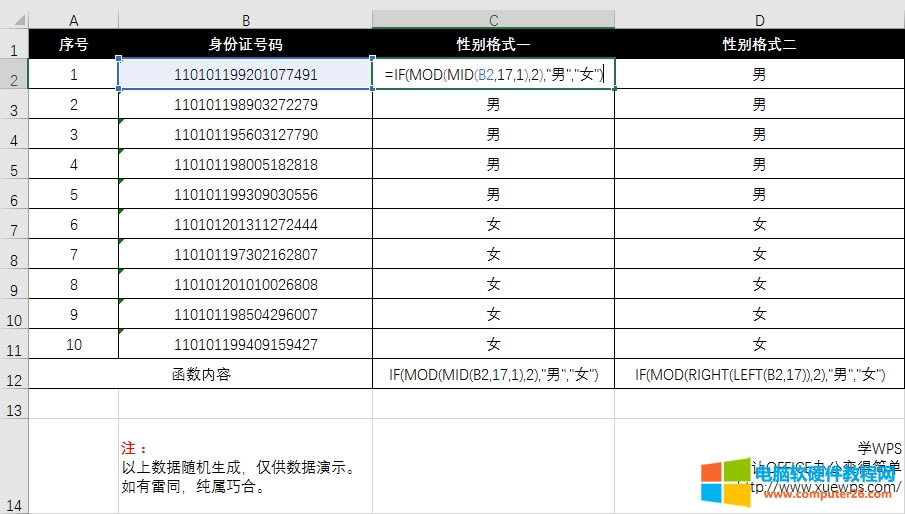
Task: Select column C header
Action: (x=493, y=21)
